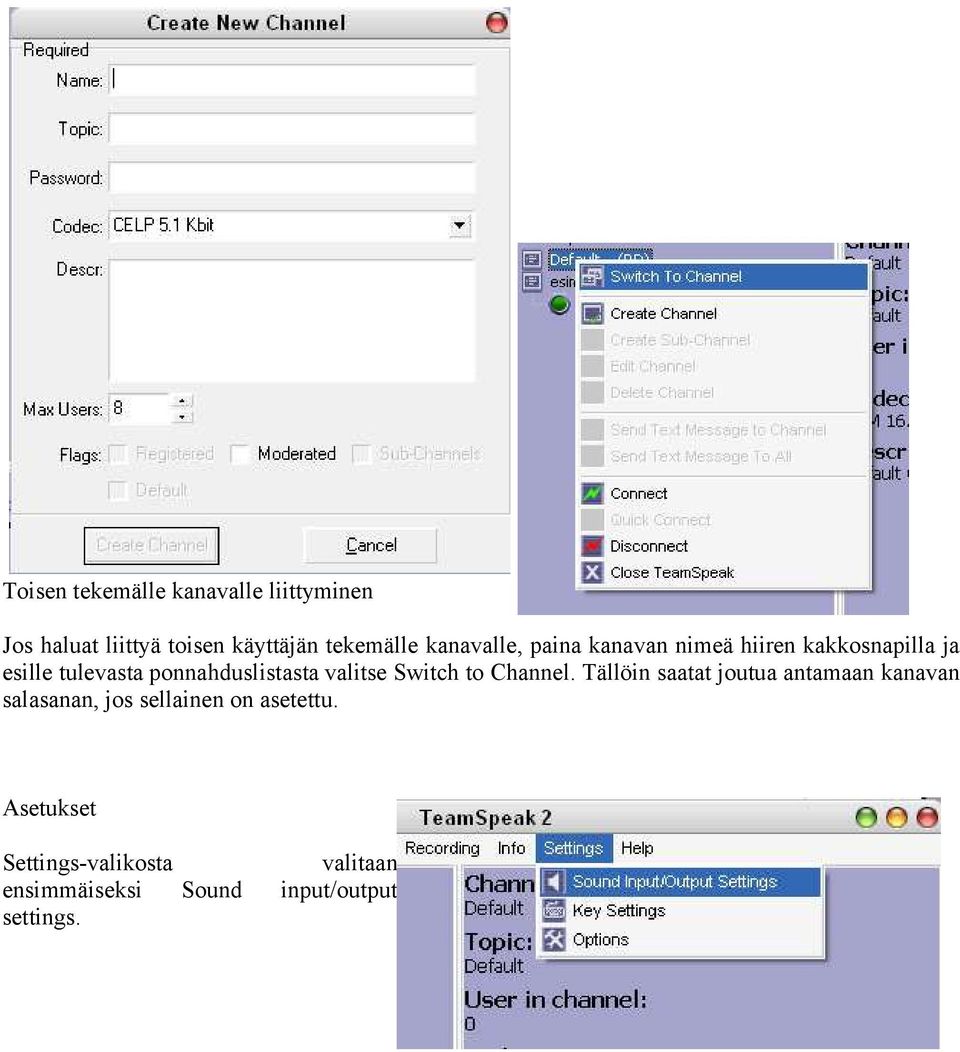Click the Switch To Channel icon
This screenshot has width=960, height=1052.
(x=592, y=276)
